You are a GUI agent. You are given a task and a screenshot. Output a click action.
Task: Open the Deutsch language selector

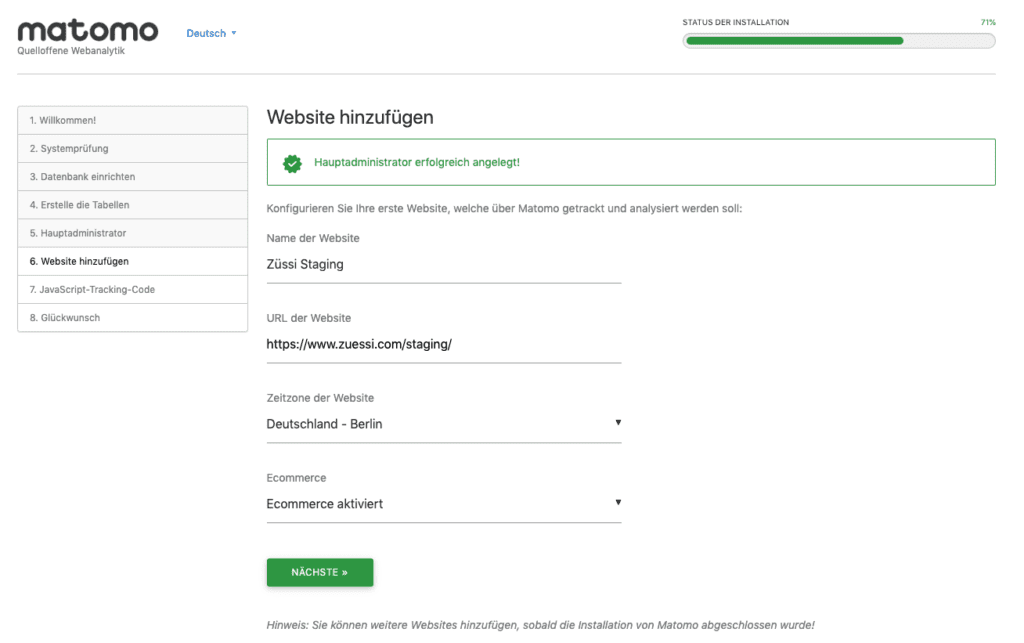click(x=211, y=33)
